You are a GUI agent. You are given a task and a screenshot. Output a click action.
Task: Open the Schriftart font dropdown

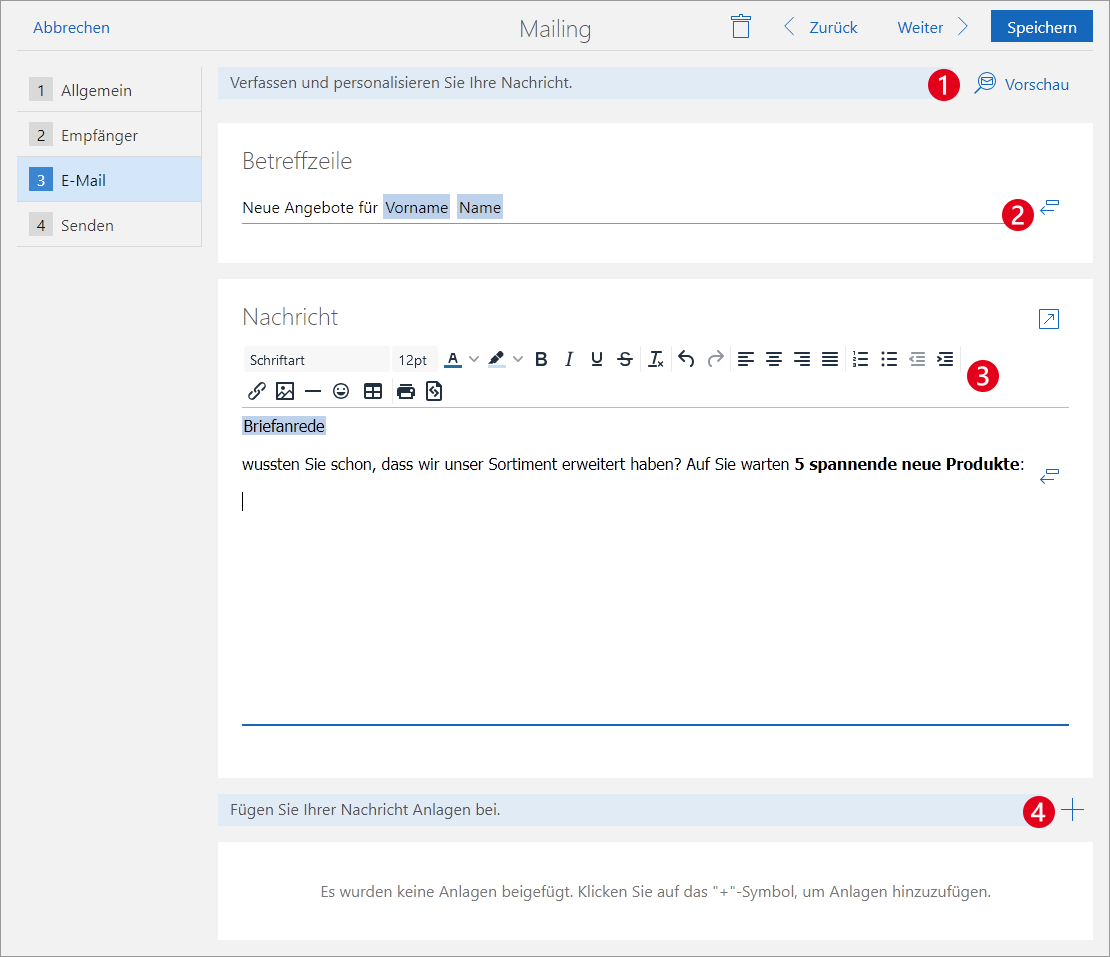[x=315, y=359]
